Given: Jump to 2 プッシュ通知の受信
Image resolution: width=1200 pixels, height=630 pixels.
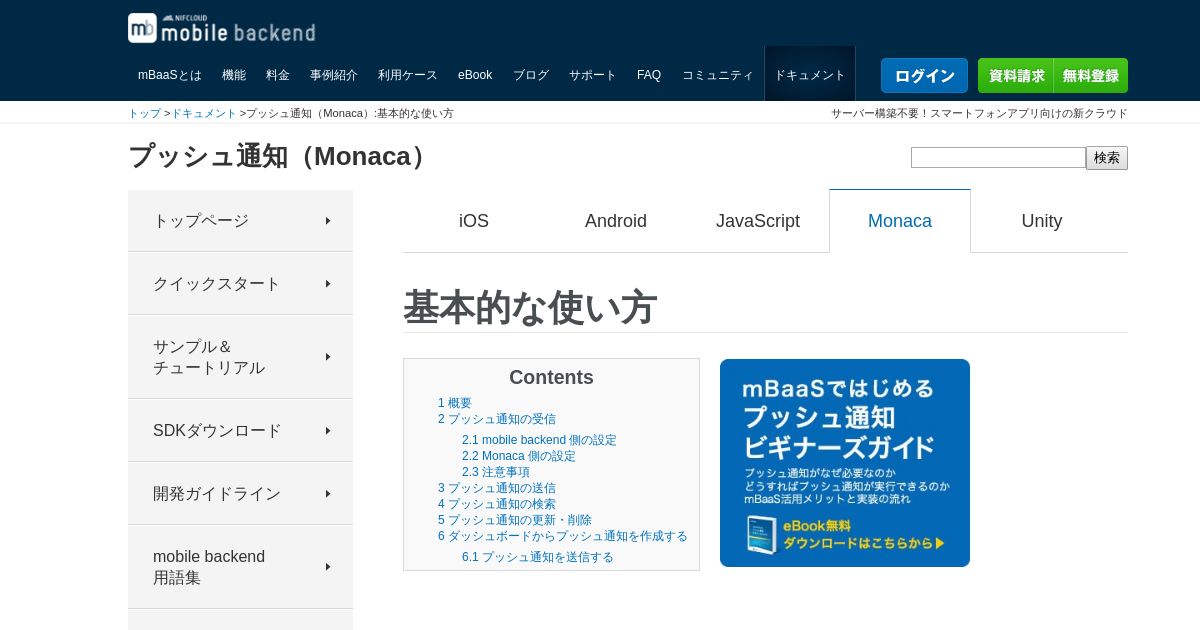Looking at the screenshot, I should point(497,419).
